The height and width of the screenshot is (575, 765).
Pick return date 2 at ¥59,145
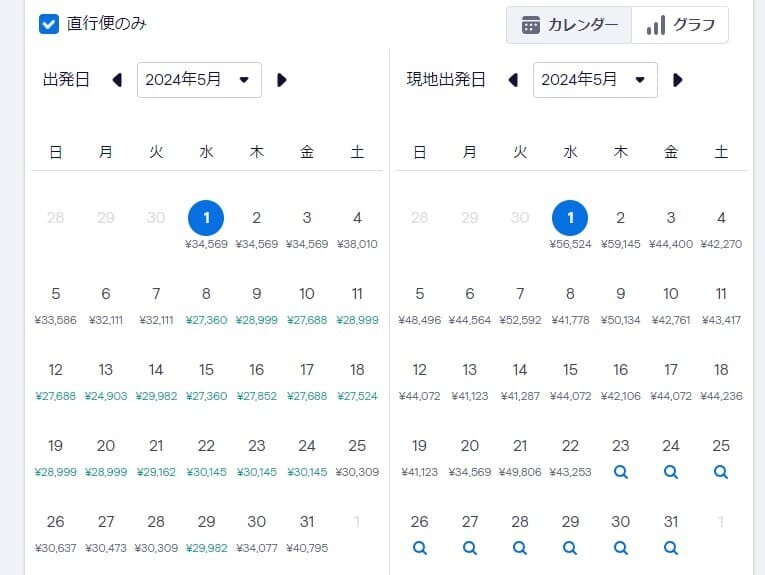pyautogui.click(x=621, y=230)
